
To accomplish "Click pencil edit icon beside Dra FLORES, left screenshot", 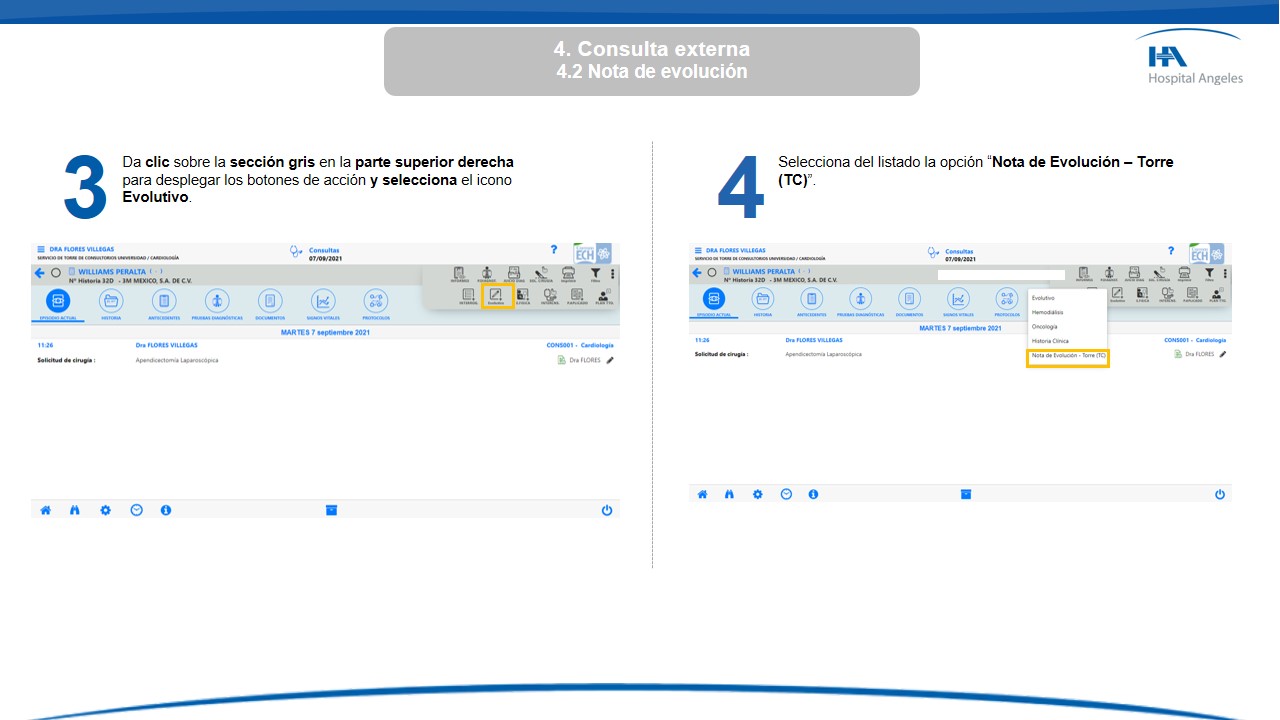I will point(610,360).
